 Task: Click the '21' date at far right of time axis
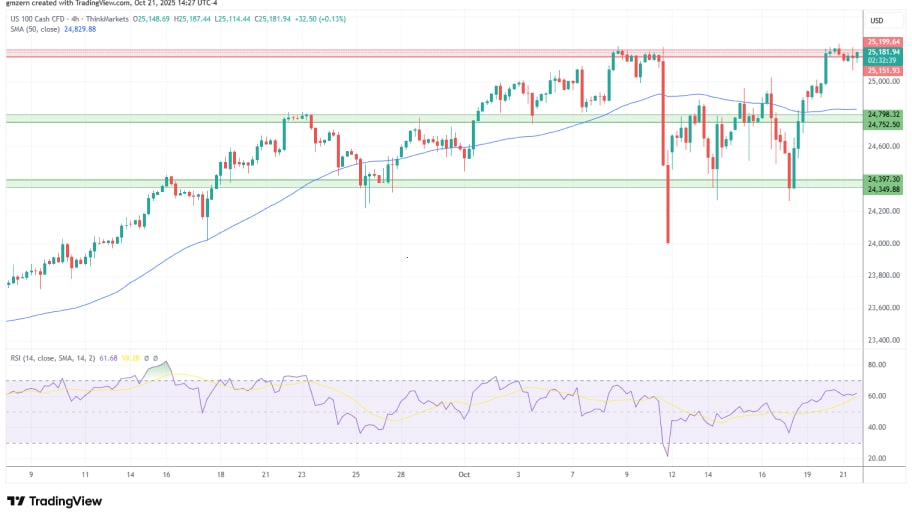click(x=843, y=477)
